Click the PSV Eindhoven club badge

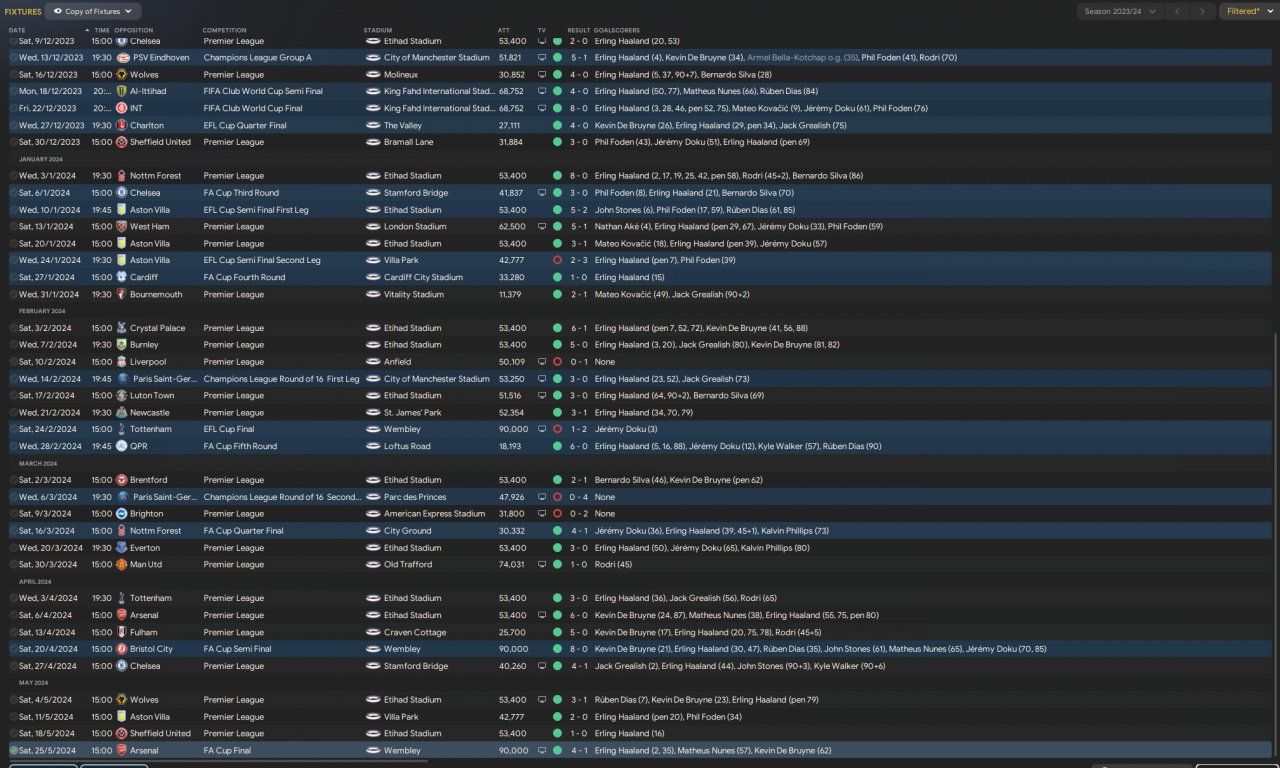click(123, 58)
